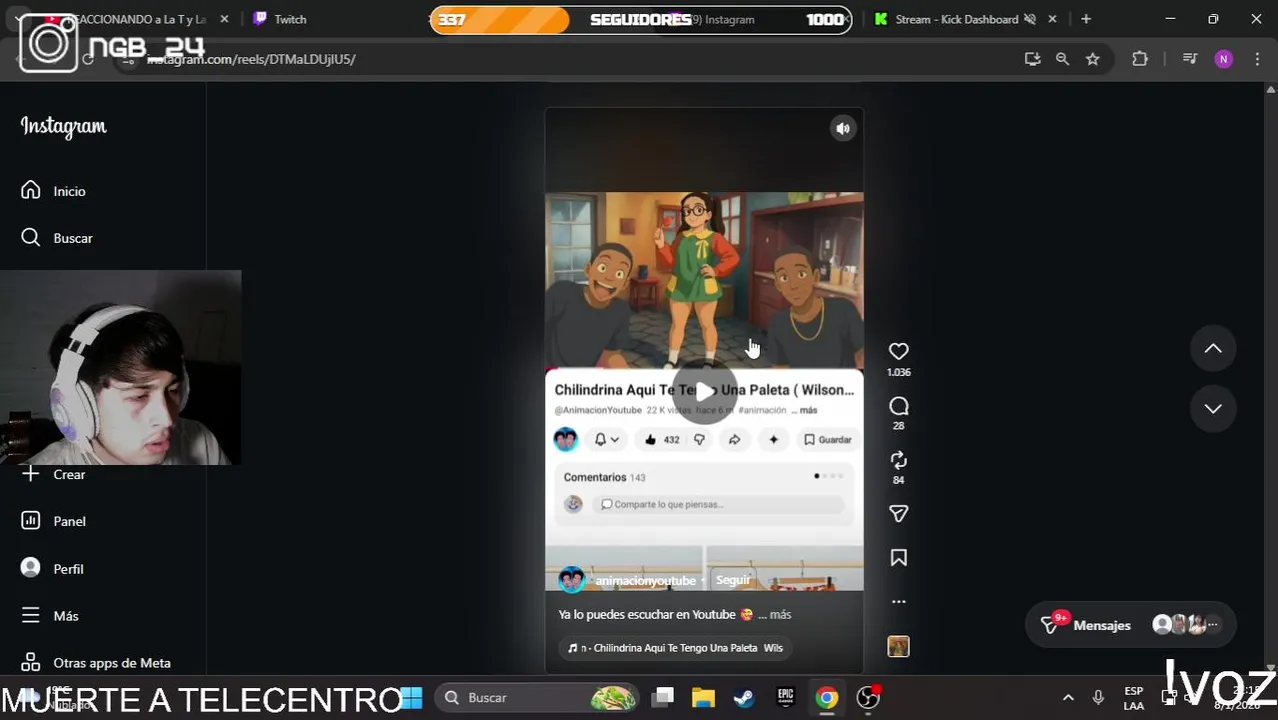Save the reel with the bookmark icon
The width and height of the screenshot is (1278, 720).
click(898, 558)
